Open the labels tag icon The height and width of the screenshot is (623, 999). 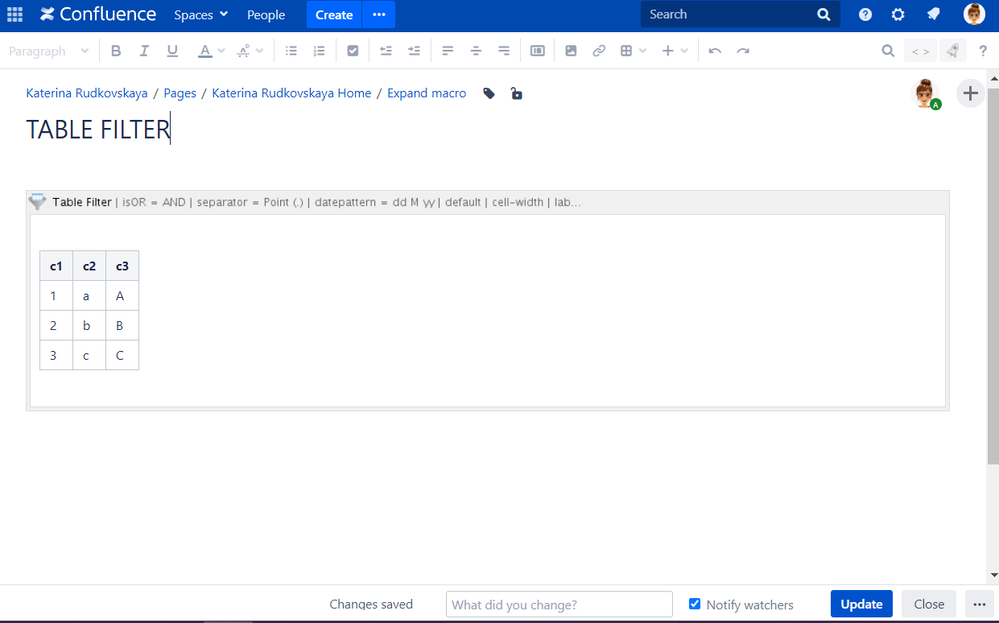click(489, 94)
